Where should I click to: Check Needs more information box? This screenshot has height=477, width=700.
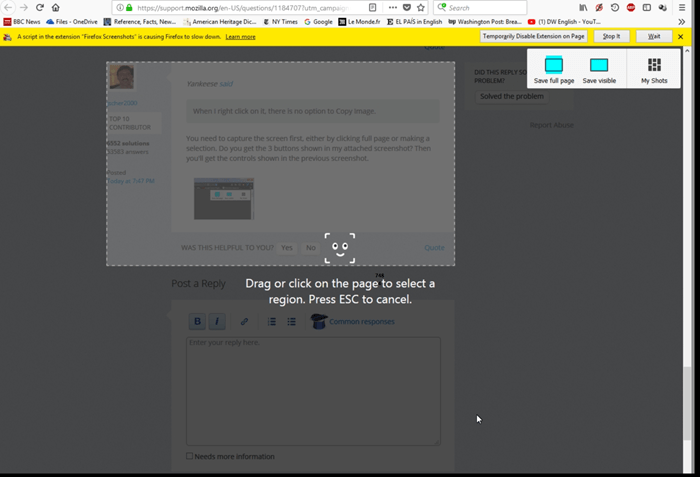point(189,456)
